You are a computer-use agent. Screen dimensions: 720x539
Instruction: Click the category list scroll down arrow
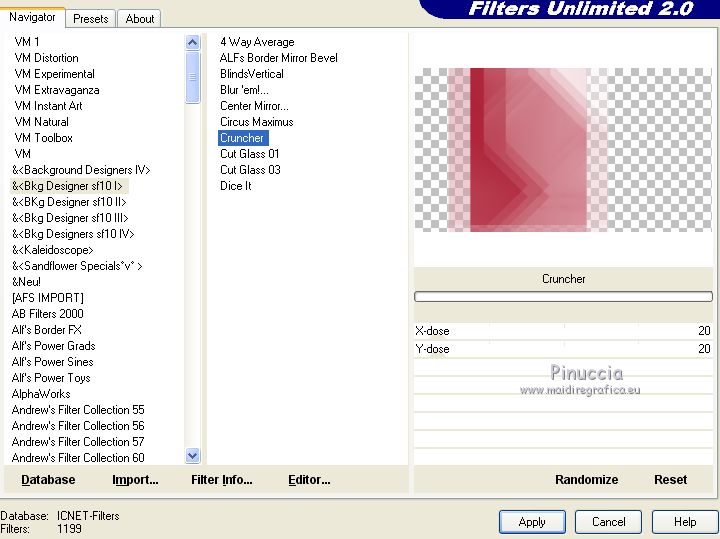[192, 455]
